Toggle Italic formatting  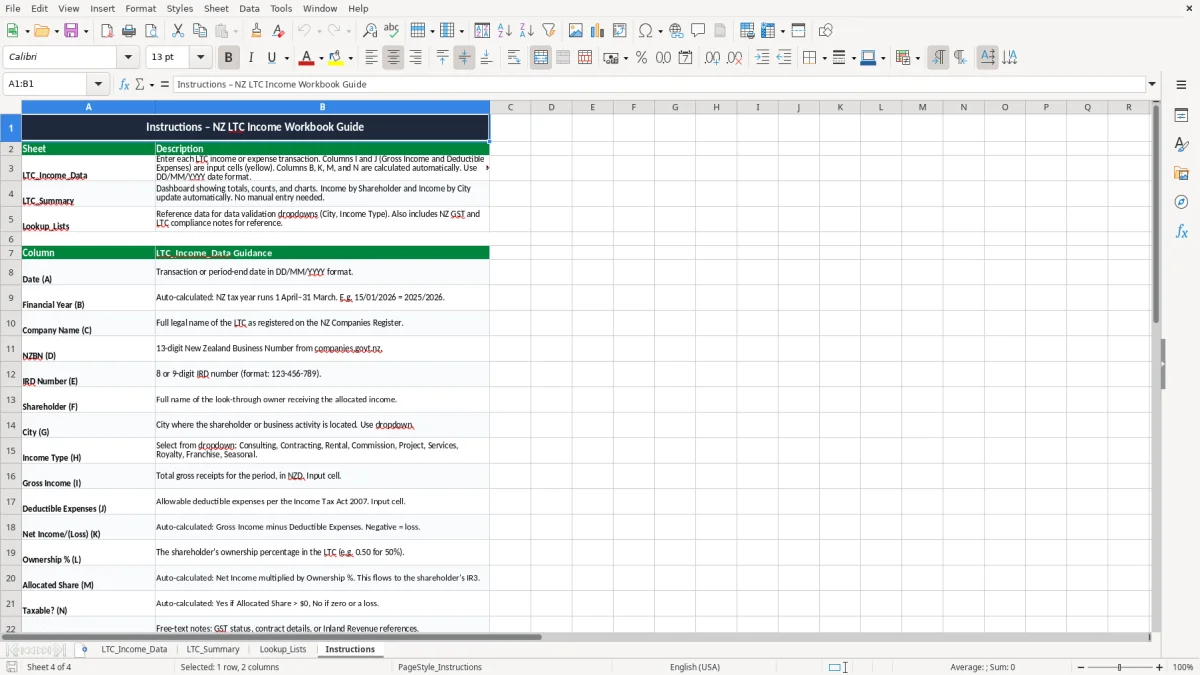250,58
